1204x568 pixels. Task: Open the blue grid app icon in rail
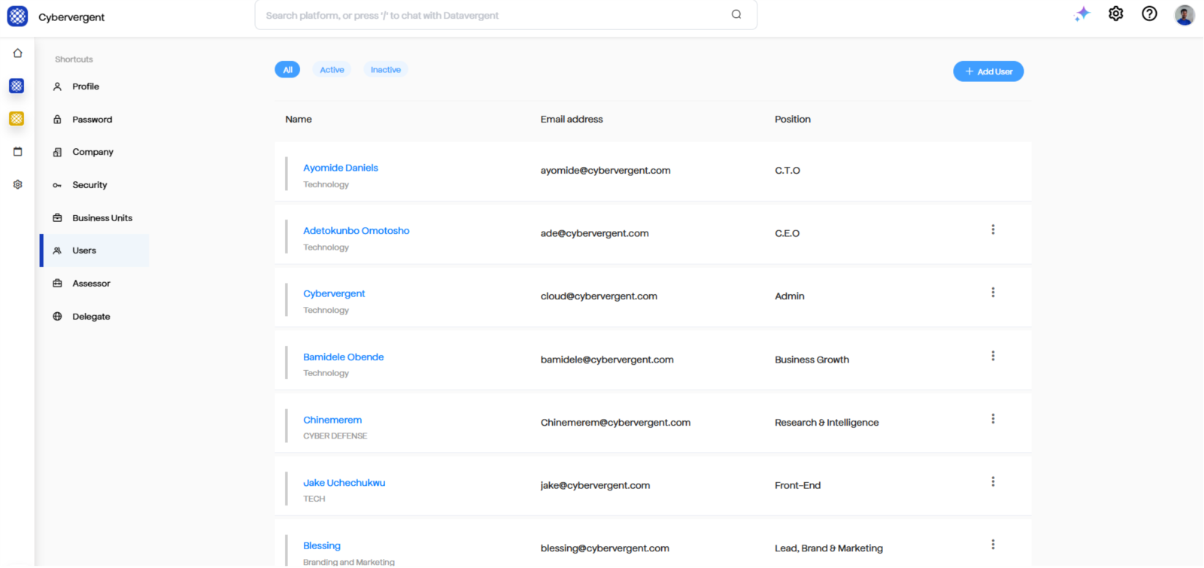point(17,86)
